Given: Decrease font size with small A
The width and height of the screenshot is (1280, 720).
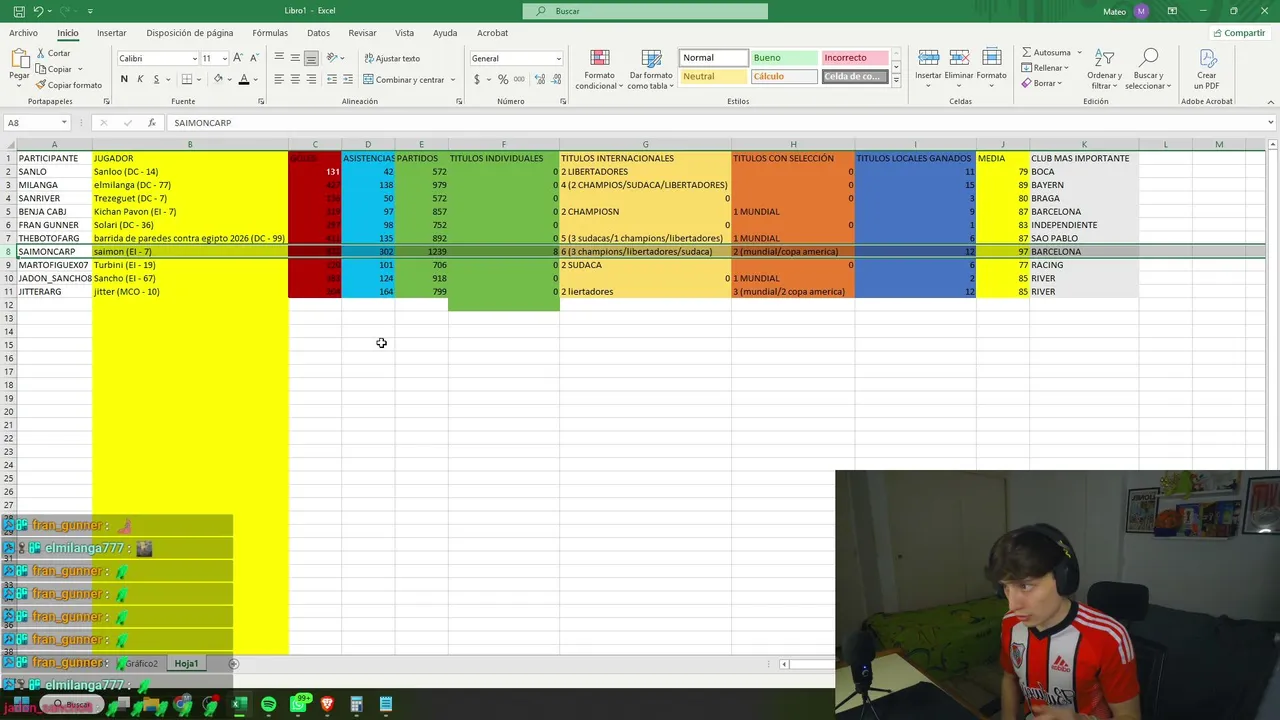Looking at the screenshot, I should pyautogui.click(x=254, y=58).
